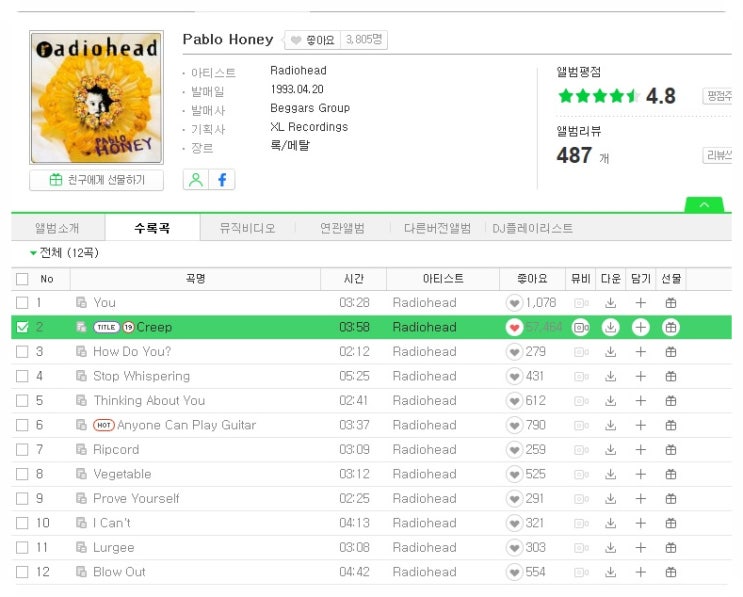The width and height of the screenshot is (743, 597).
Task: Click the album rating button beside 4.8
Action: point(717,96)
